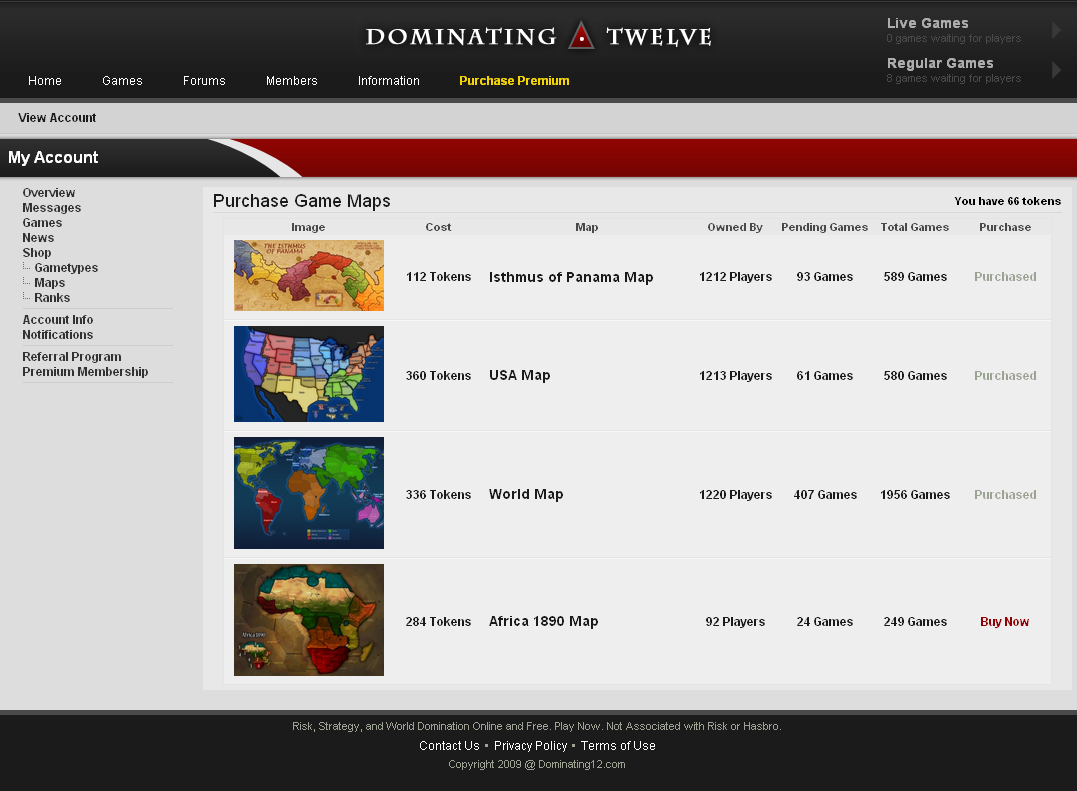
Task: Click the 1220 Players owned-by value
Action: pyautogui.click(x=735, y=494)
